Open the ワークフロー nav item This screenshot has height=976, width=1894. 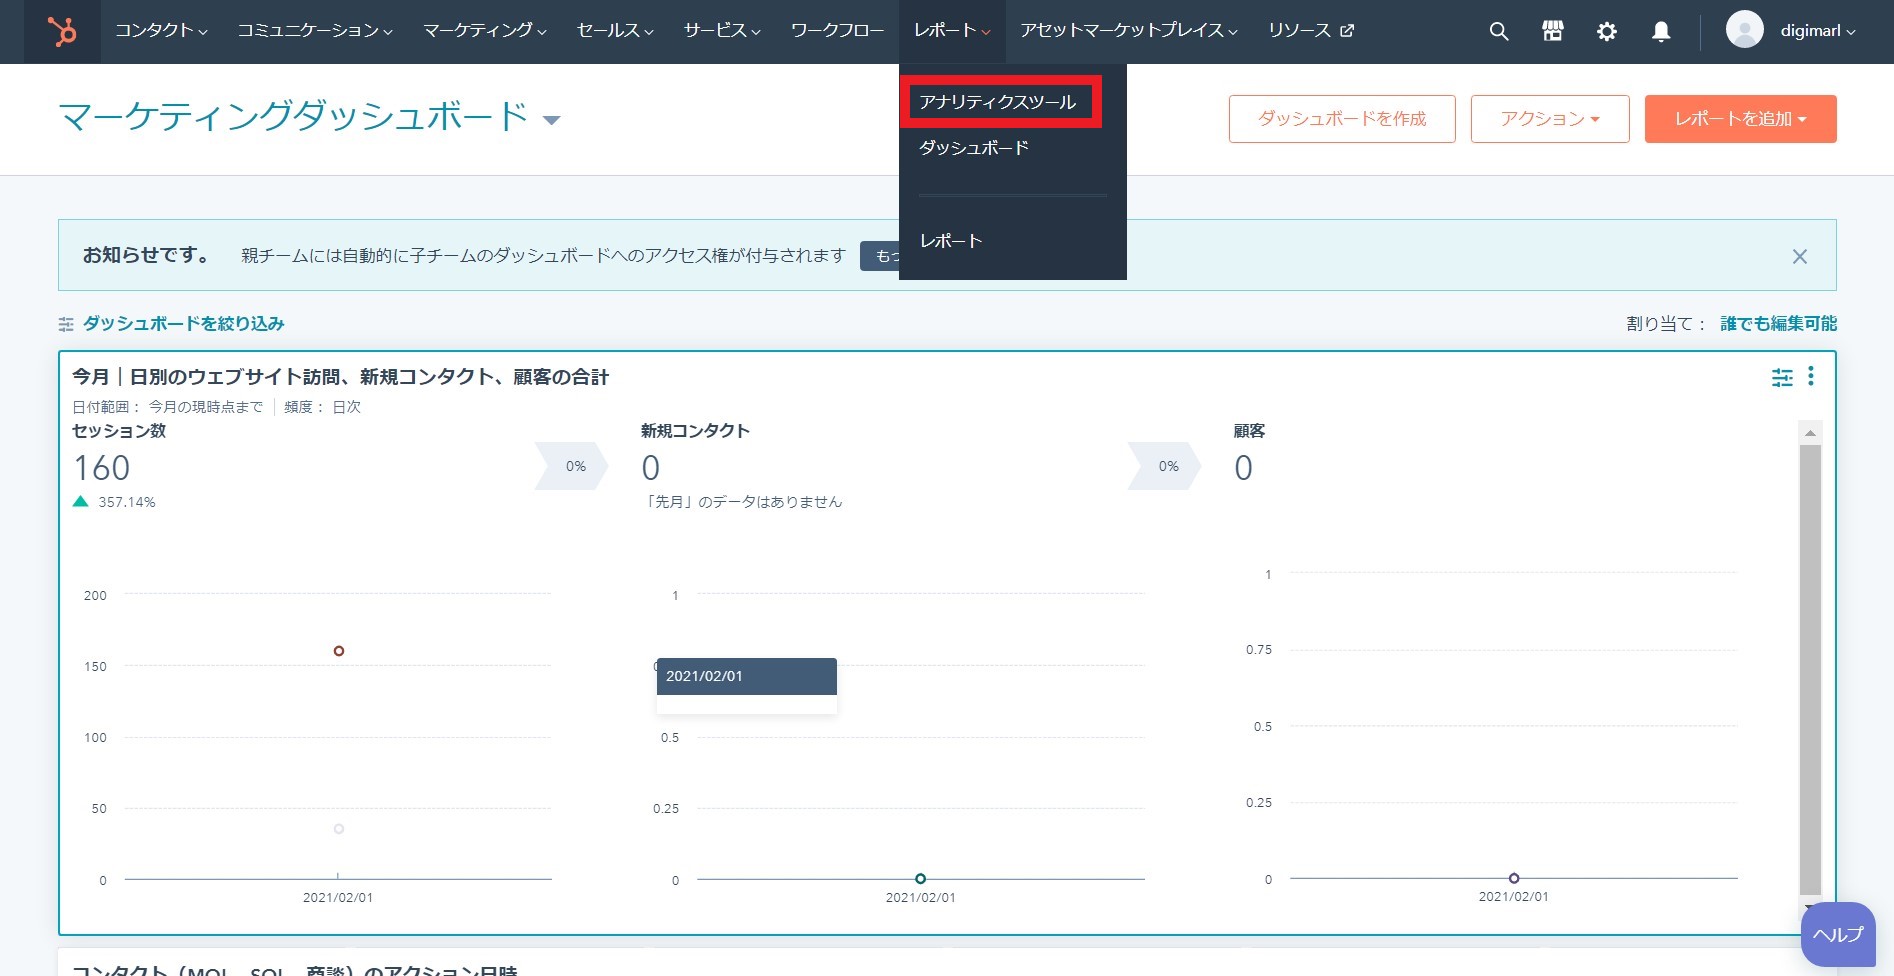click(x=837, y=31)
